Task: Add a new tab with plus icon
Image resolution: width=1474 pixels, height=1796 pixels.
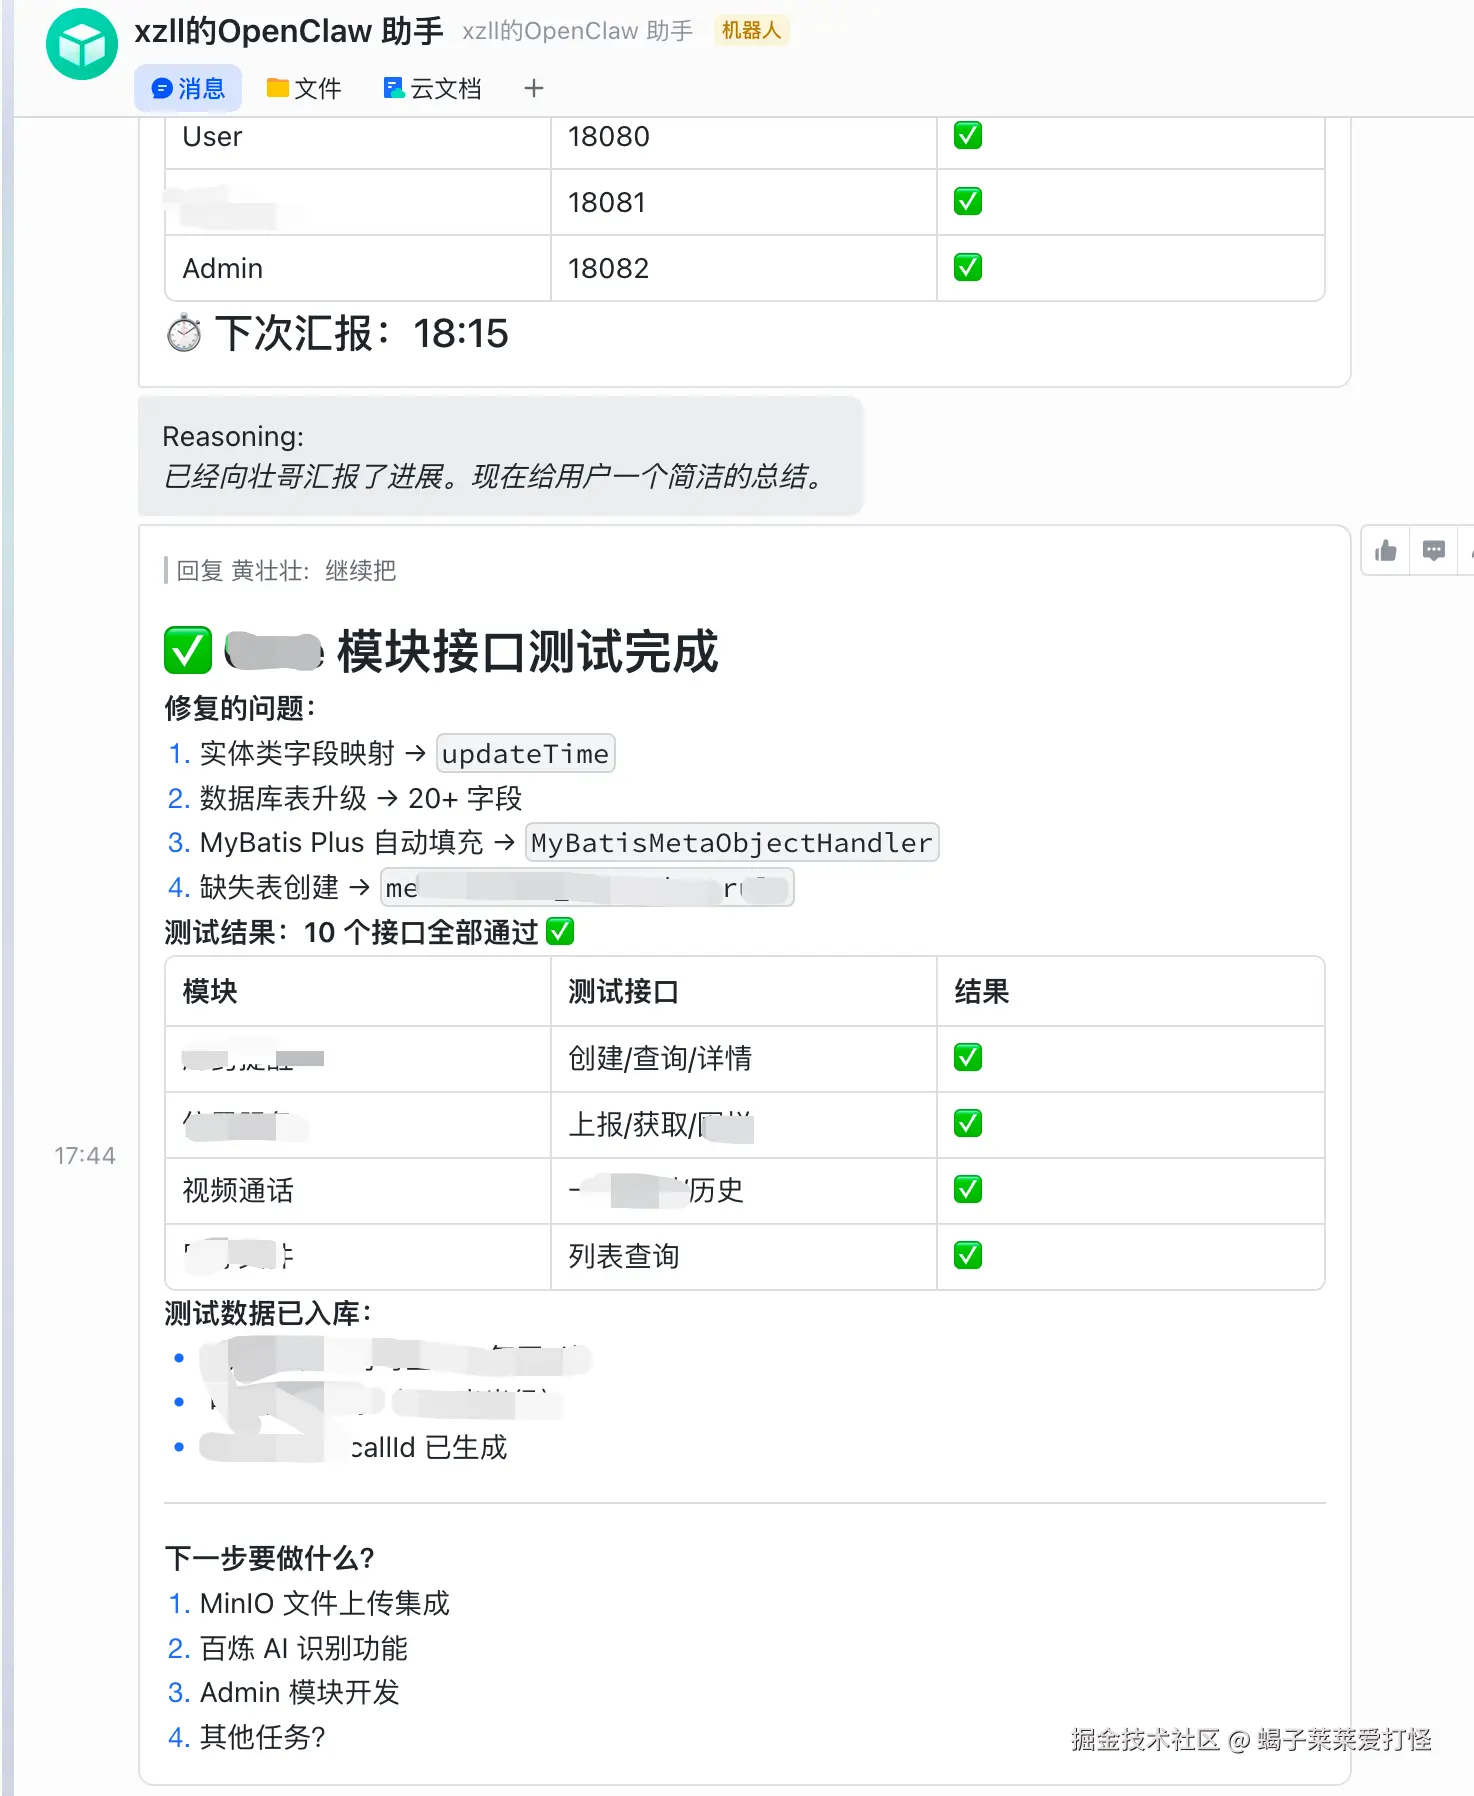Action: coord(534,89)
